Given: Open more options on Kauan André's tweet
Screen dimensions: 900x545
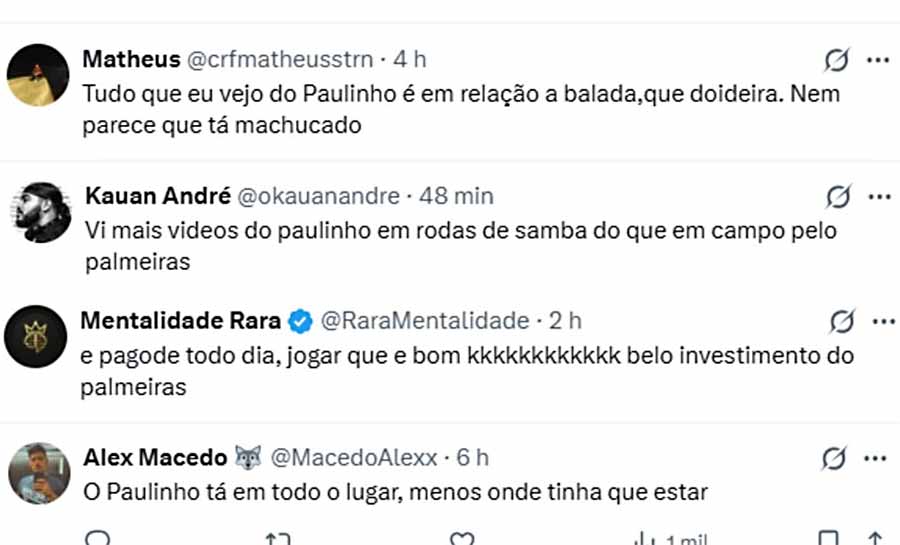Looking at the screenshot, I should coord(878,196).
